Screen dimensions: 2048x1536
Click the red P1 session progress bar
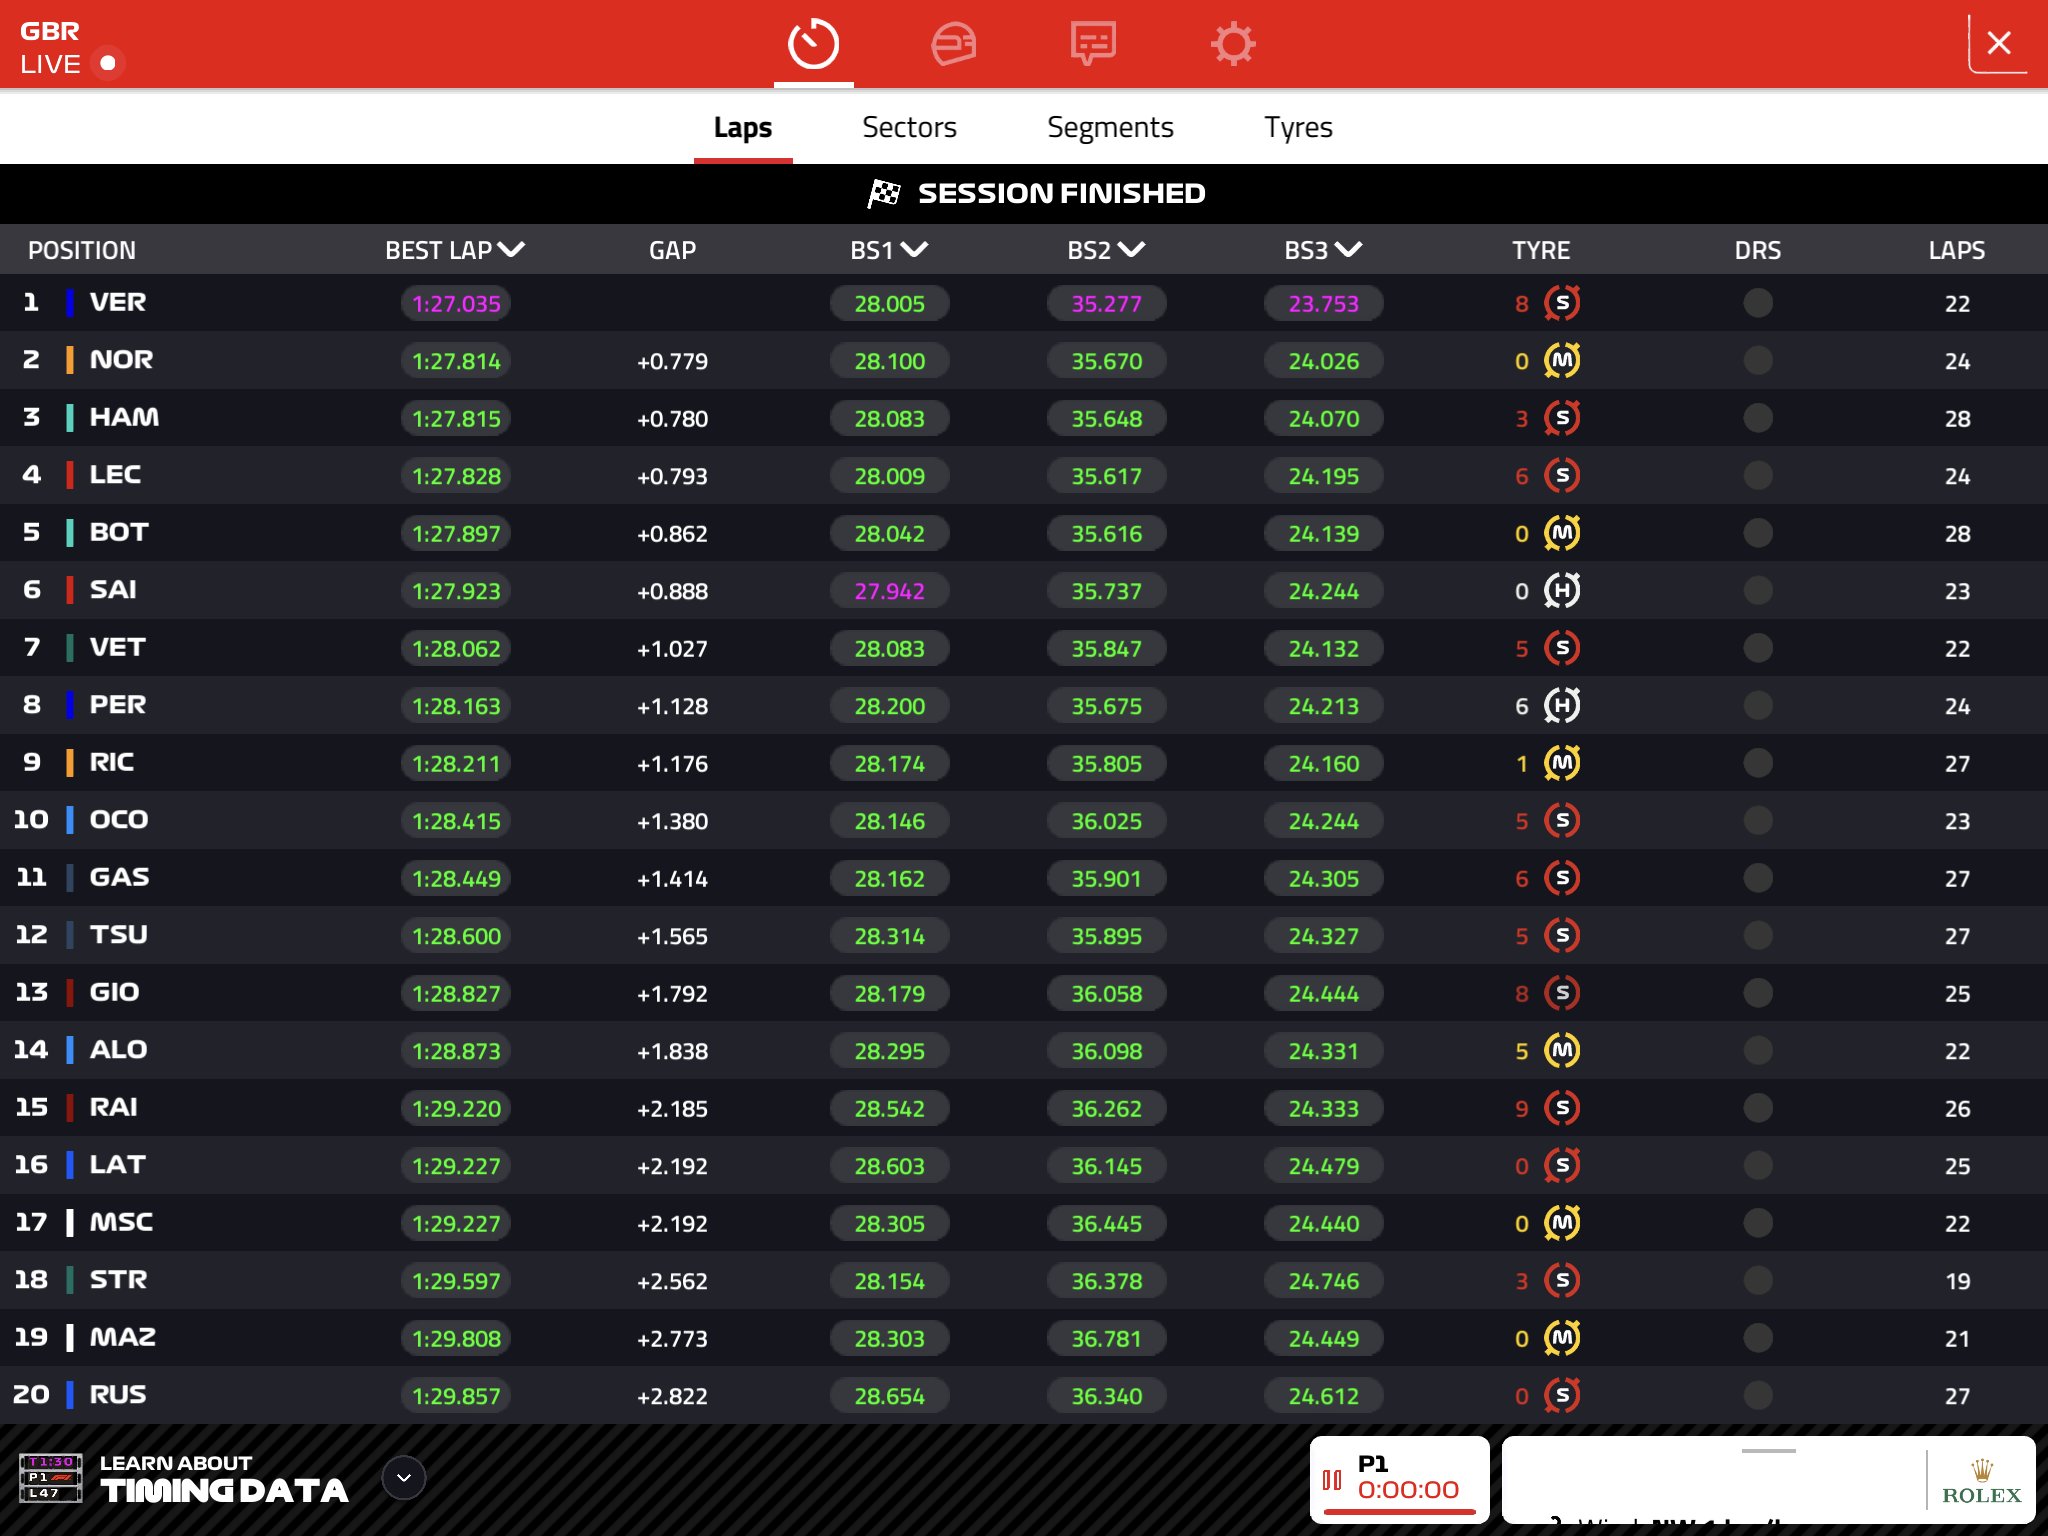[x=1399, y=1512]
